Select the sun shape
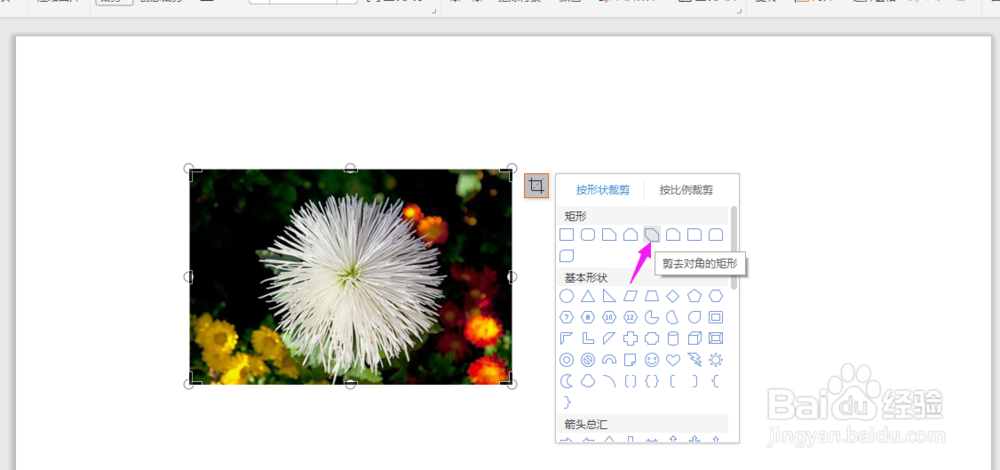 [716, 360]
